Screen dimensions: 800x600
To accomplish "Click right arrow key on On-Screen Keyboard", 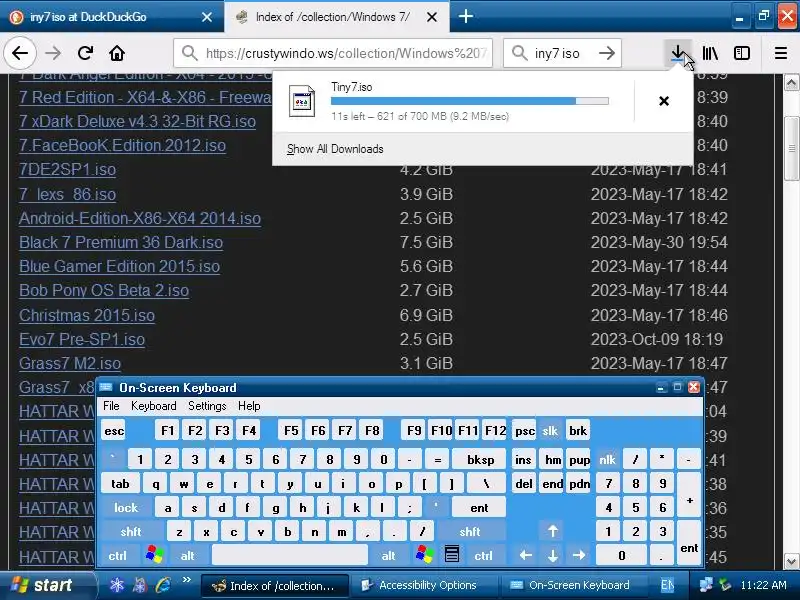I will (x=579, y=555).
